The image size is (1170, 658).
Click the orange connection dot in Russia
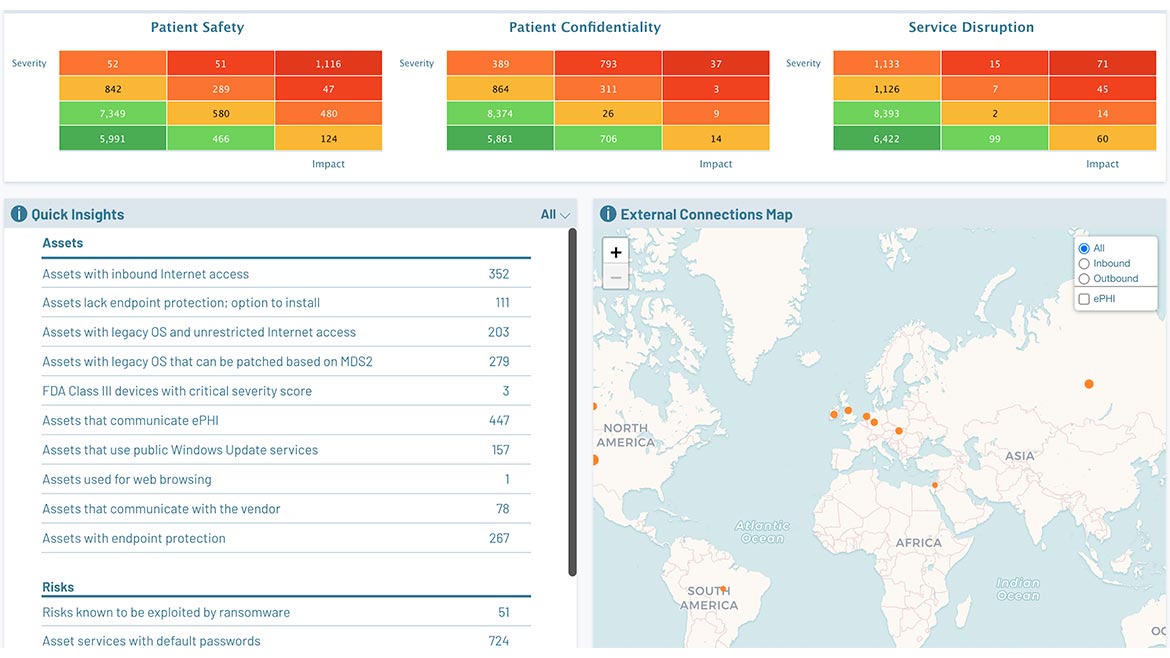pyautogui.click(x=1089, y=384)
